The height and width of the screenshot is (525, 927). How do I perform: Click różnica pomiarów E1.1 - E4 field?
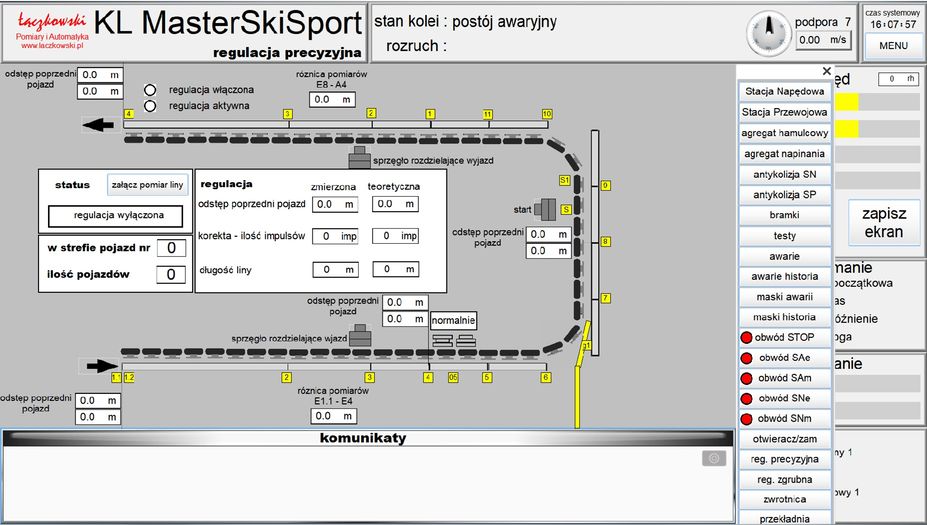pos(334,416)
